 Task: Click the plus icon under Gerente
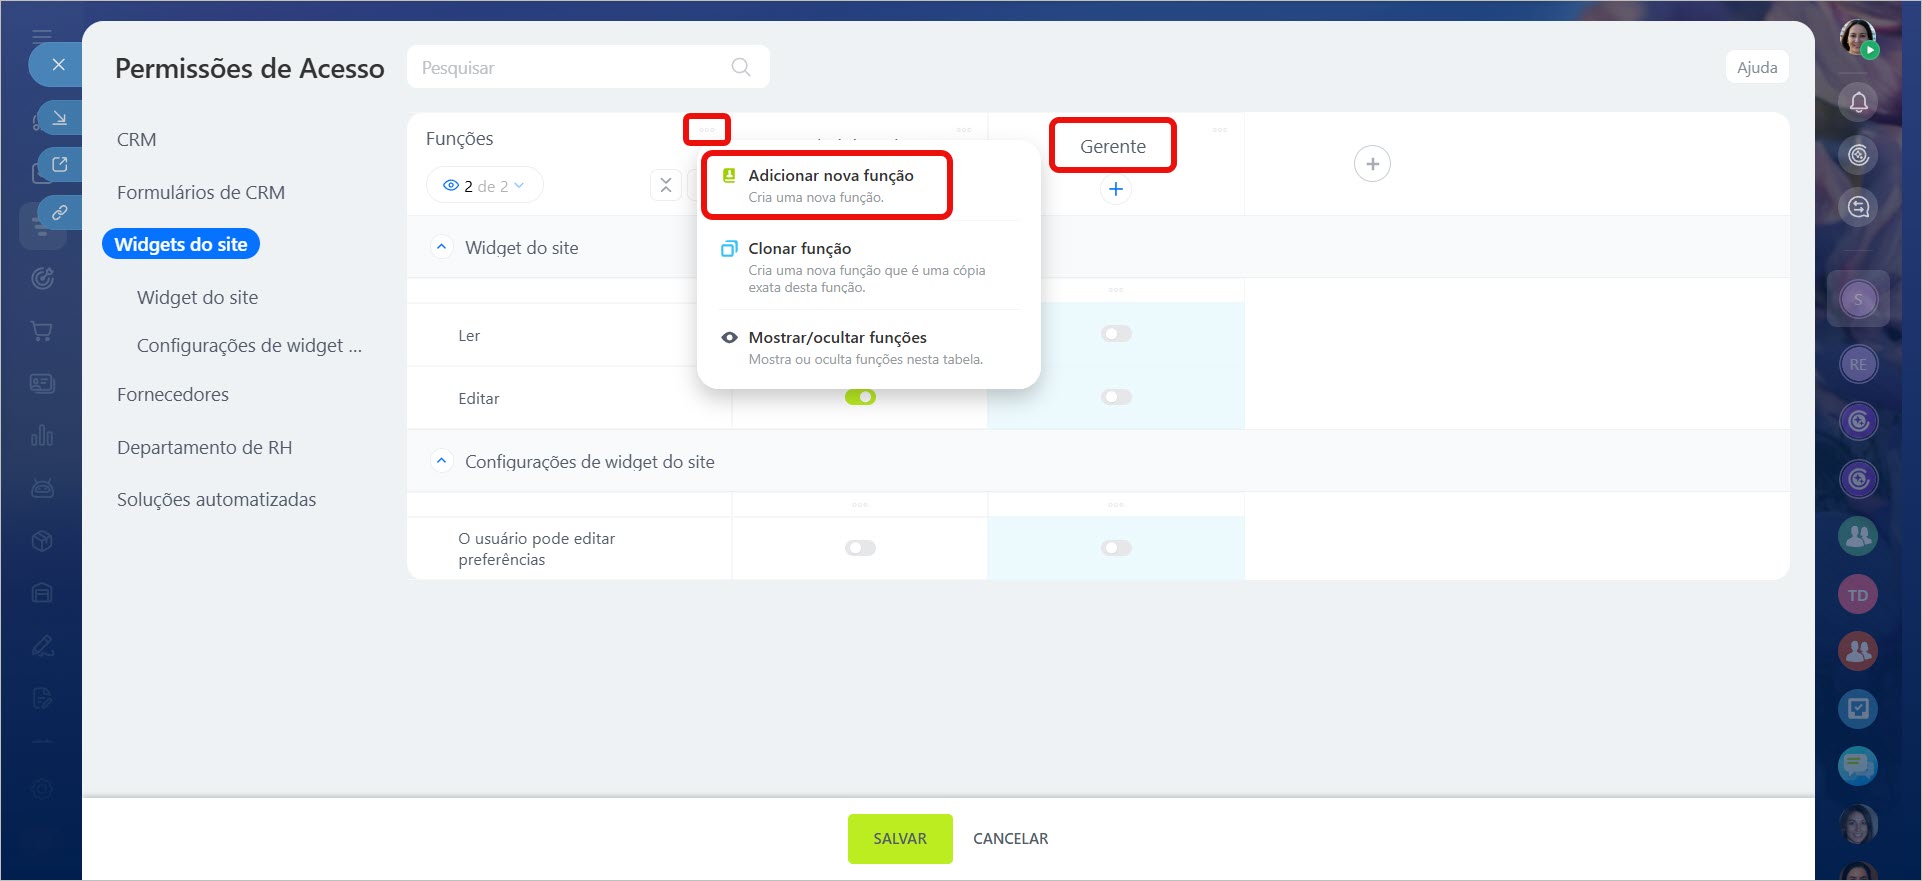click(x=1115, y=189)
